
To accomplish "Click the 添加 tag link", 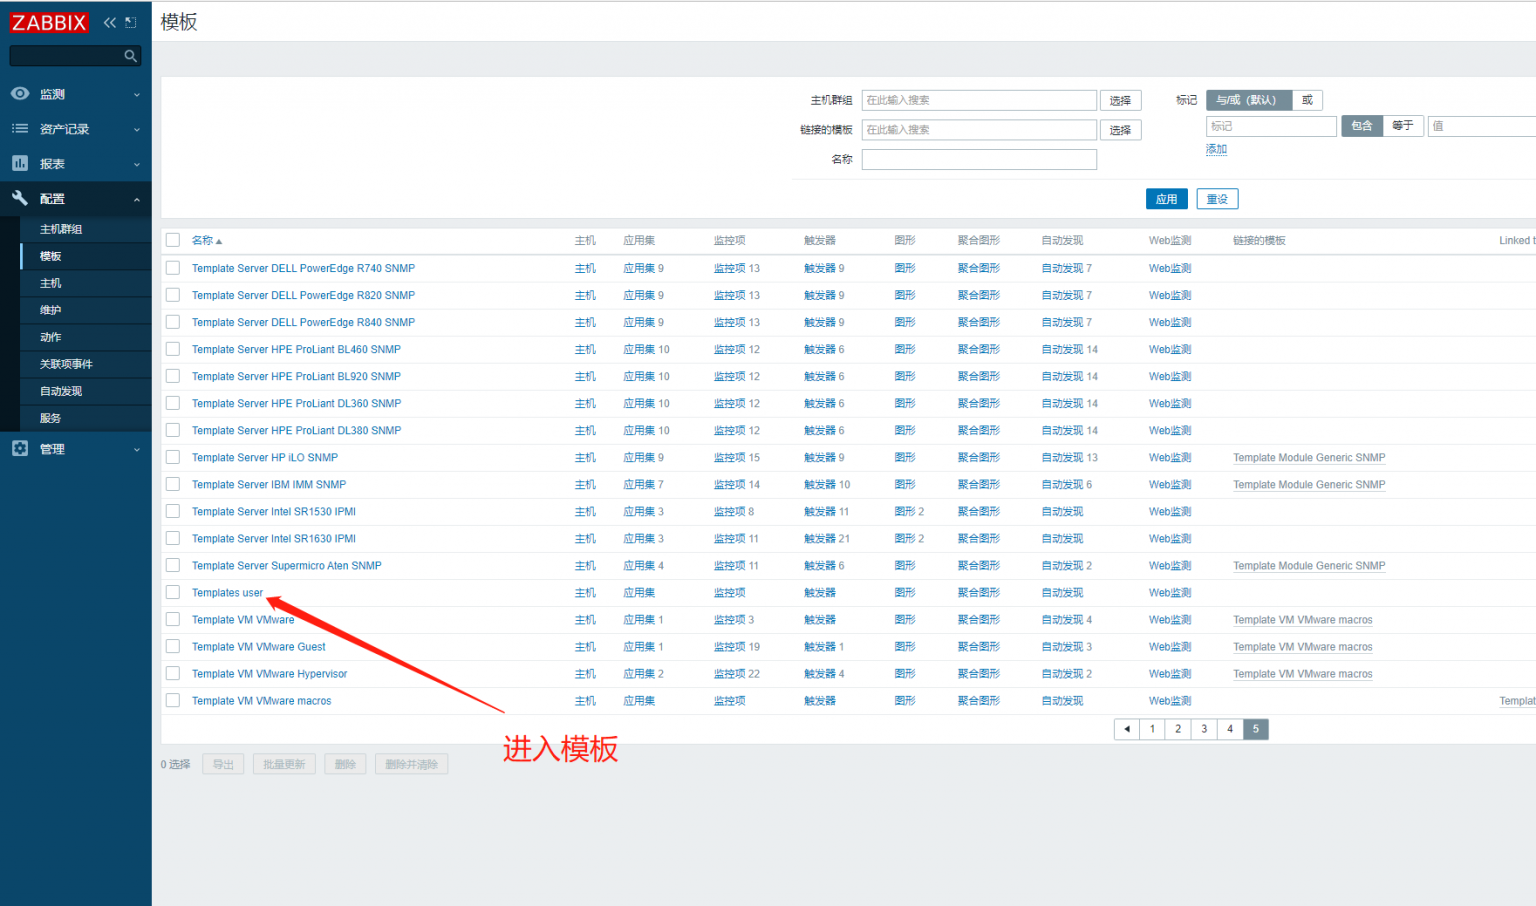I will pos(1216,149).
